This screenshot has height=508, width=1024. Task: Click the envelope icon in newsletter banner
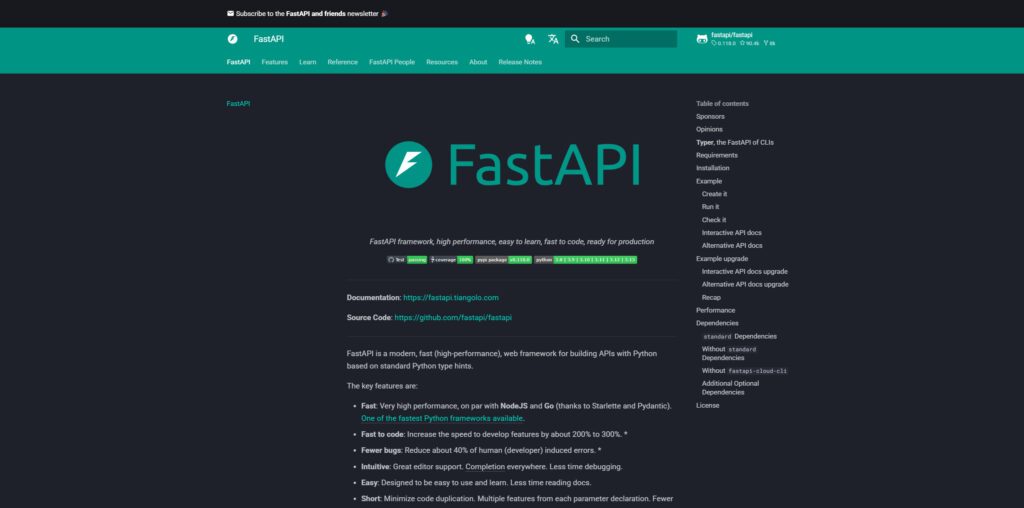tap(231, 14)
